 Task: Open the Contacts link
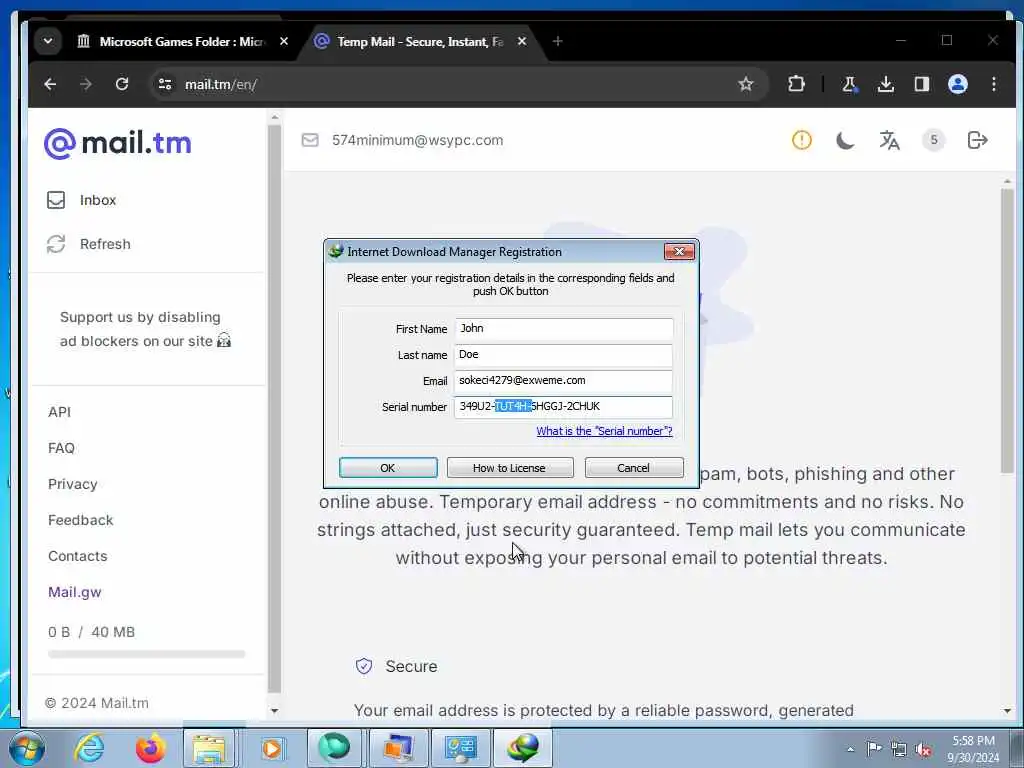(78, 556)
